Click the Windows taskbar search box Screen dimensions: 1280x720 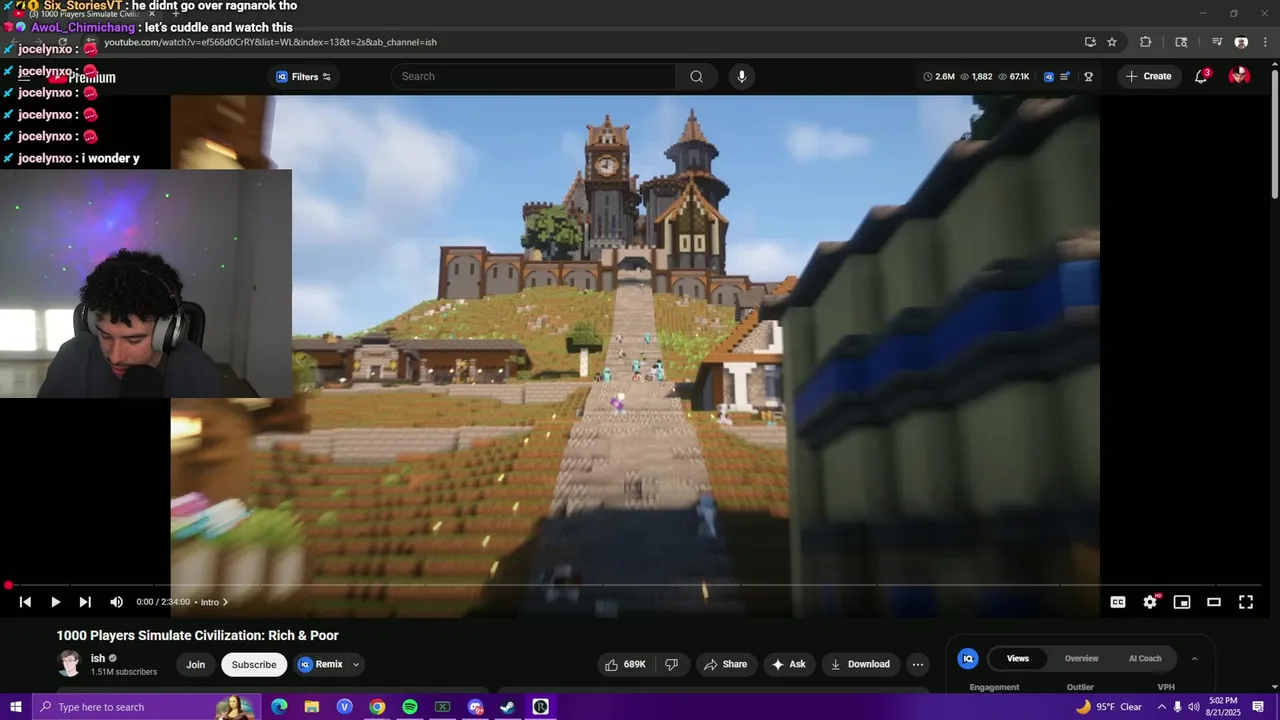coord(145,707)
